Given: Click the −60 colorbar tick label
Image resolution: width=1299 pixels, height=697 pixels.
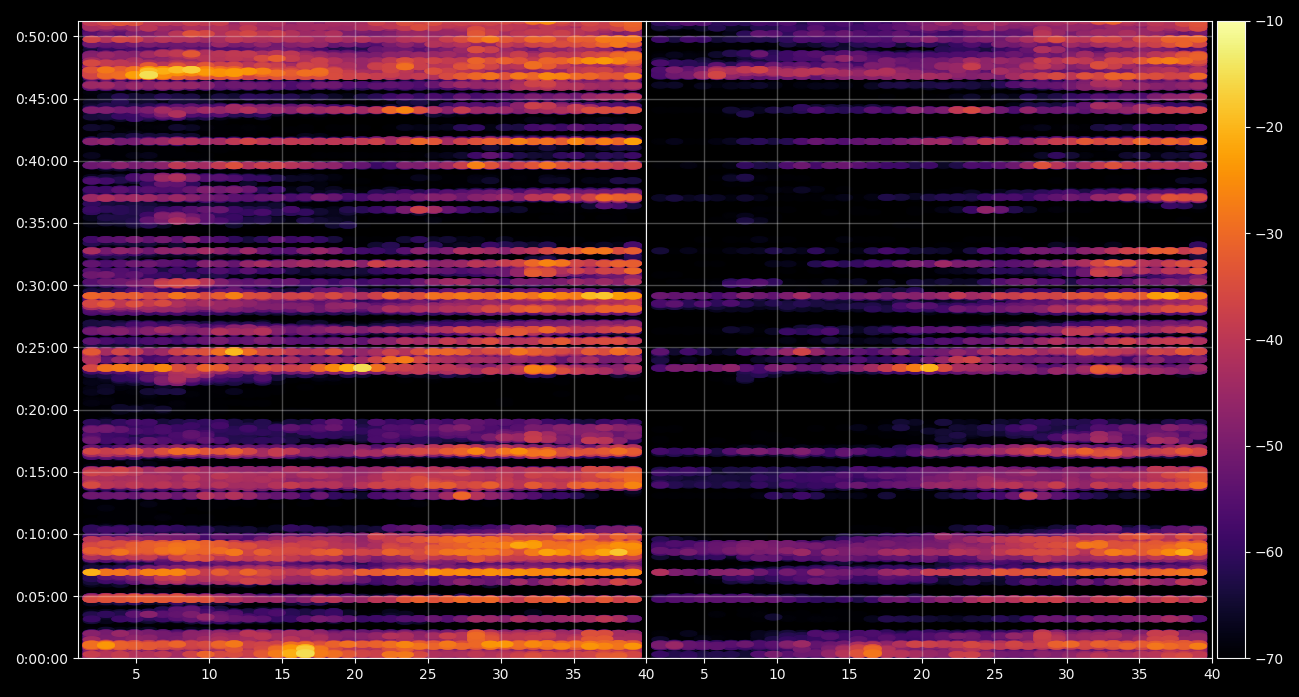Looking at the screenshot, I should (x=1269, y=552).
